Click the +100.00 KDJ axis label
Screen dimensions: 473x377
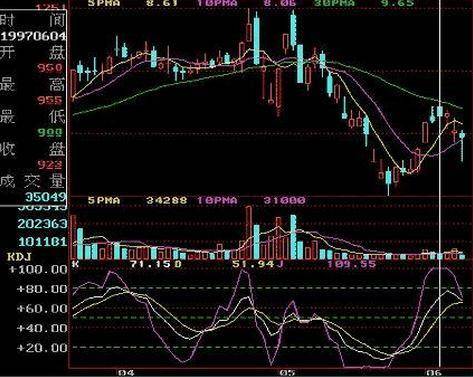point(38,269)
